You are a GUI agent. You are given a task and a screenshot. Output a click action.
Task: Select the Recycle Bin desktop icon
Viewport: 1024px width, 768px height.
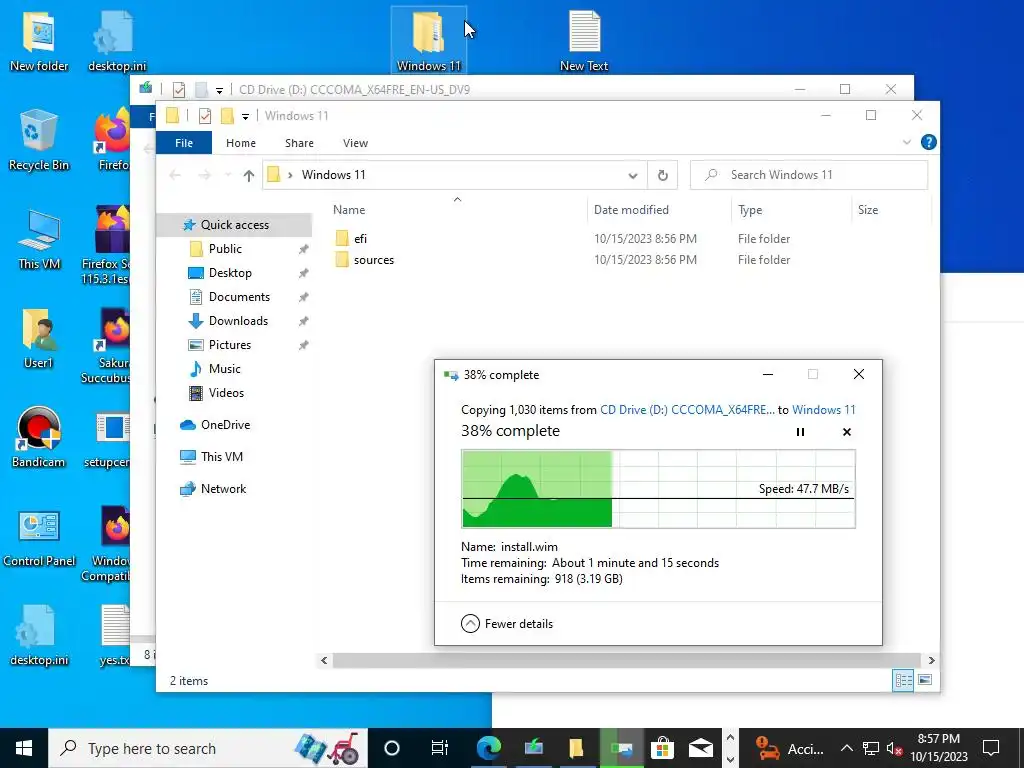click(x=39, y=140)
